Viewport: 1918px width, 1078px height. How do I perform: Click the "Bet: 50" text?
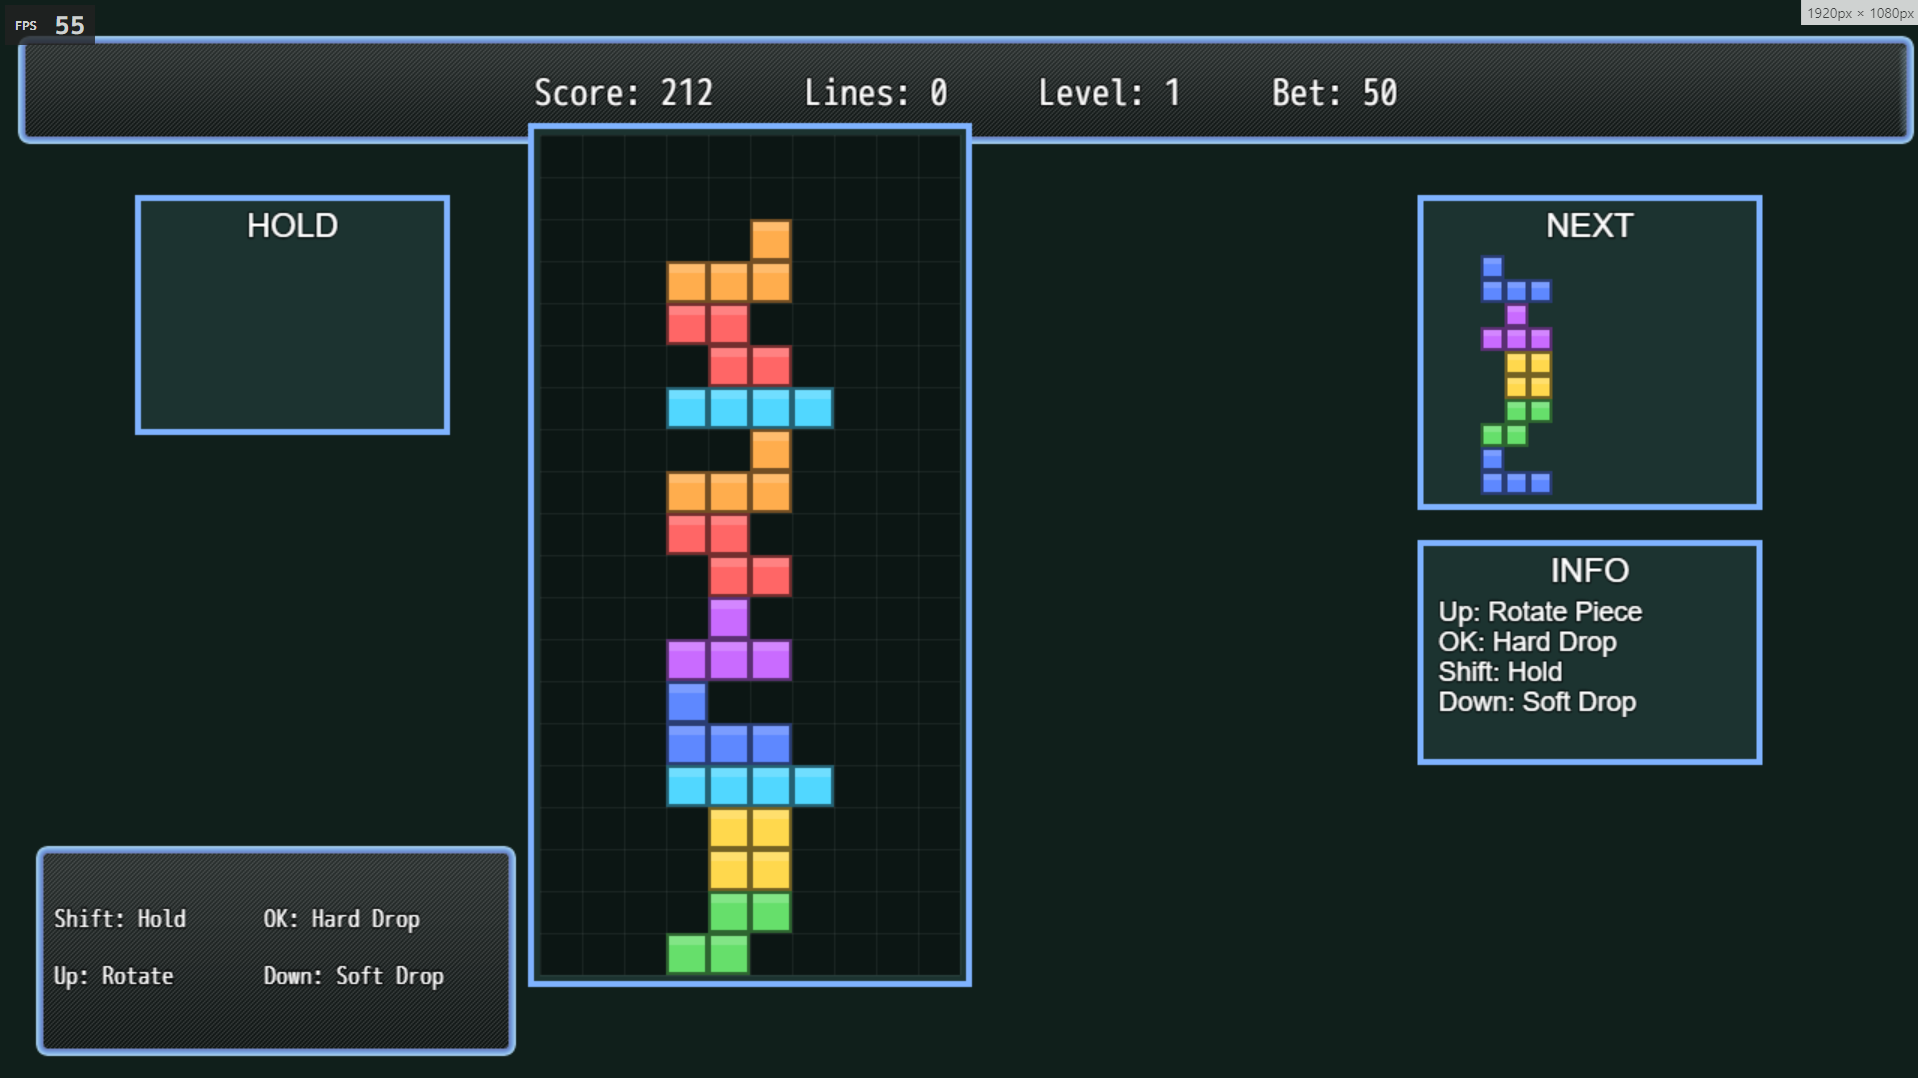click(x=1334, y=93)
